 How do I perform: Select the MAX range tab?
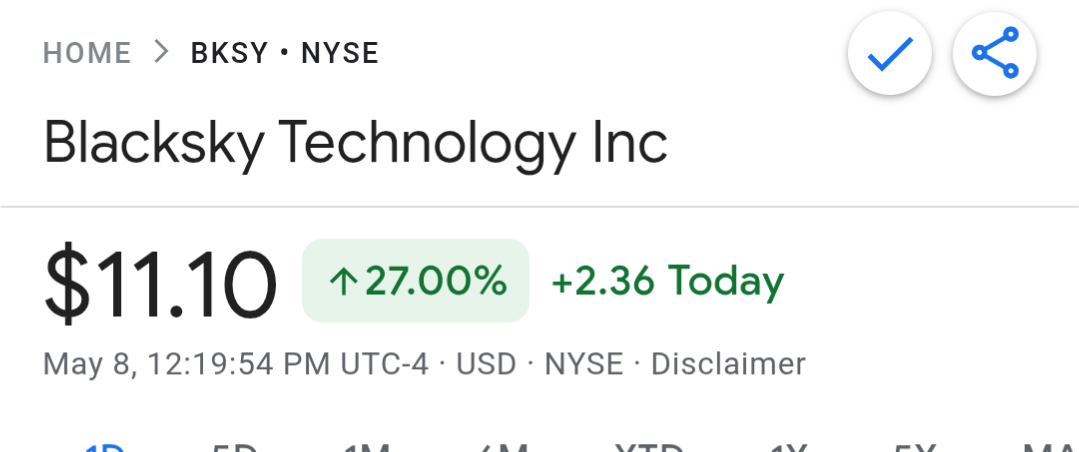point(1050,447)
